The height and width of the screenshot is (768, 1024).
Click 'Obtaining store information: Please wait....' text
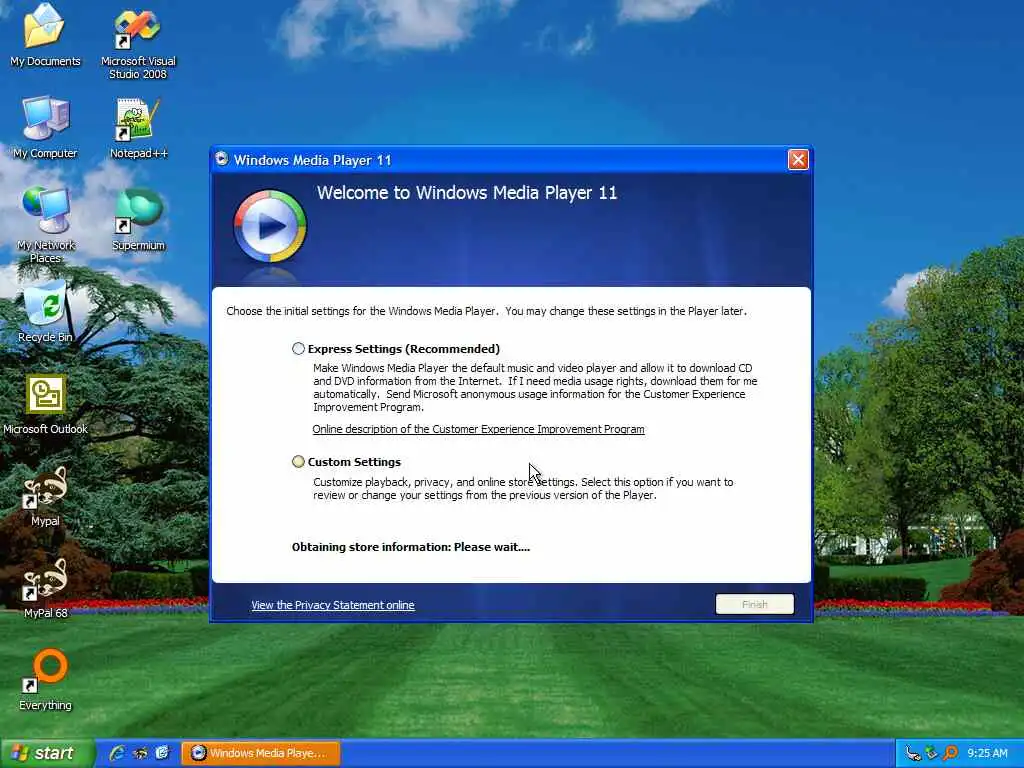pyautogui.click(x=411, y=547)
